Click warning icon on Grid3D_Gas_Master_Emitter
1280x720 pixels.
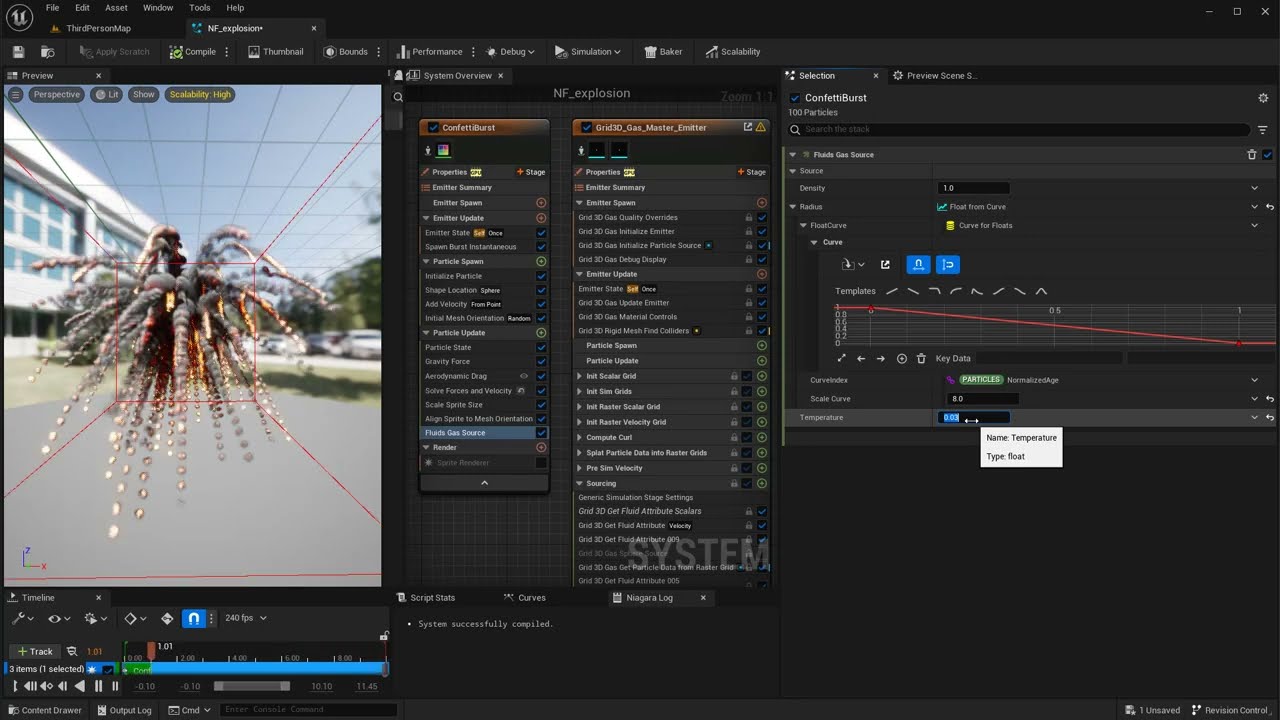point(761,127)
